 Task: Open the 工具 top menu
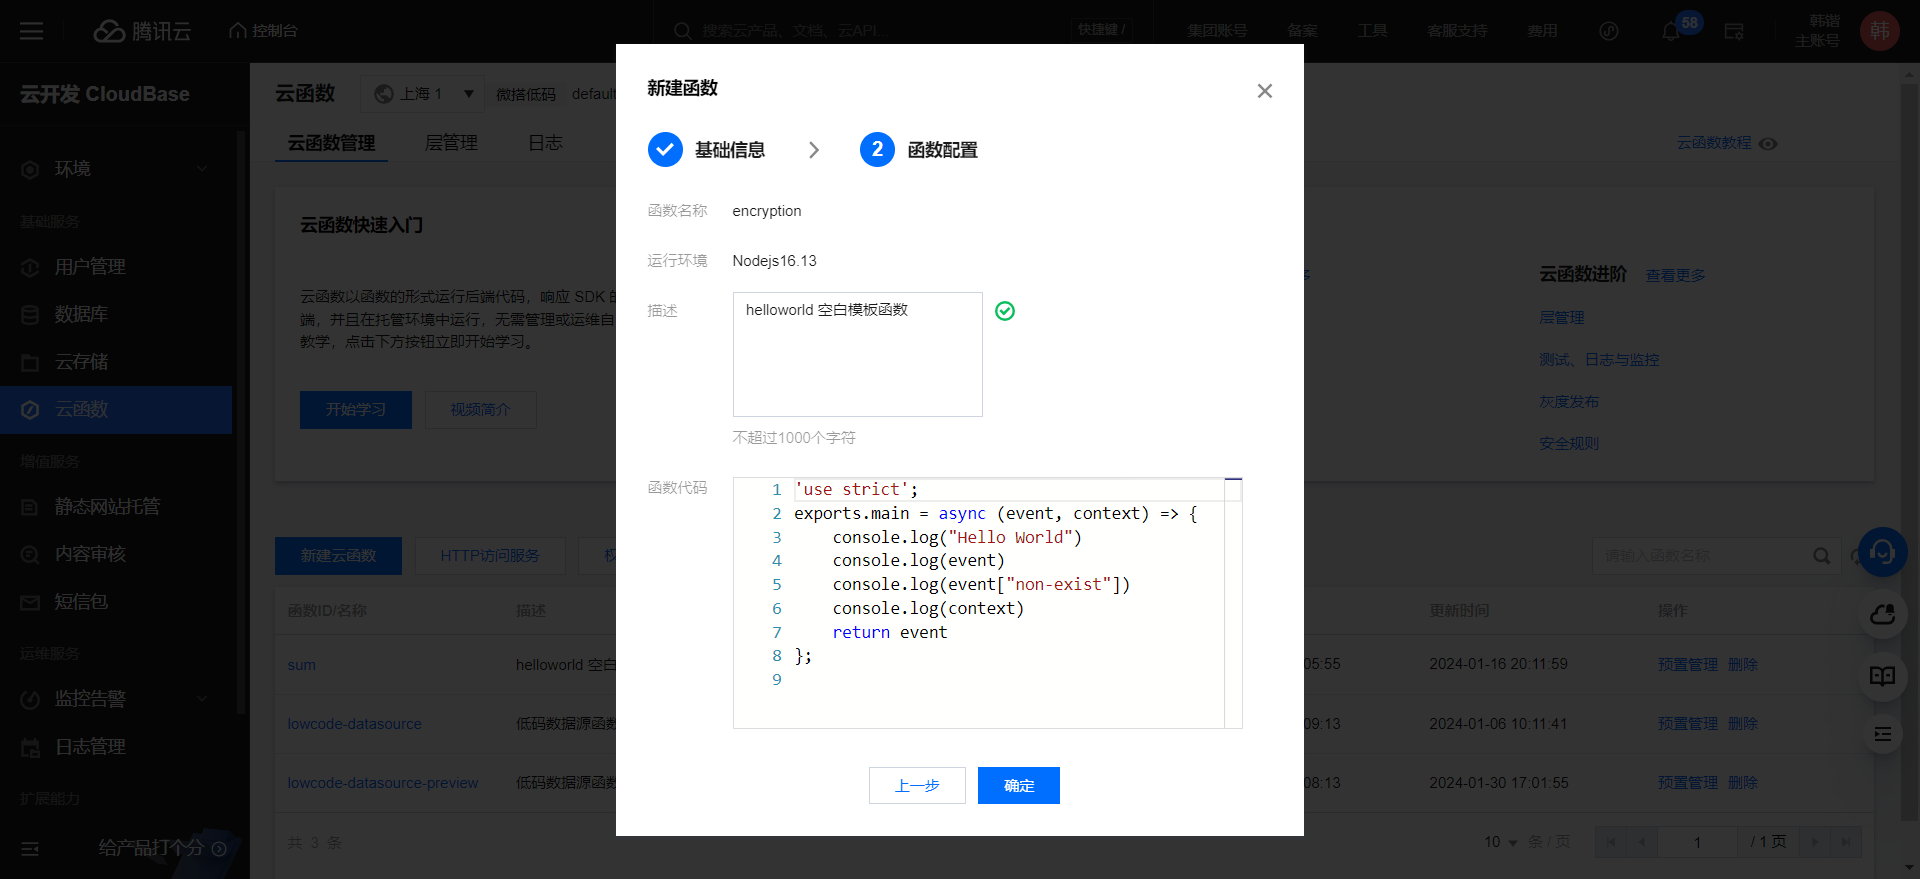[x=1372, y=31]
